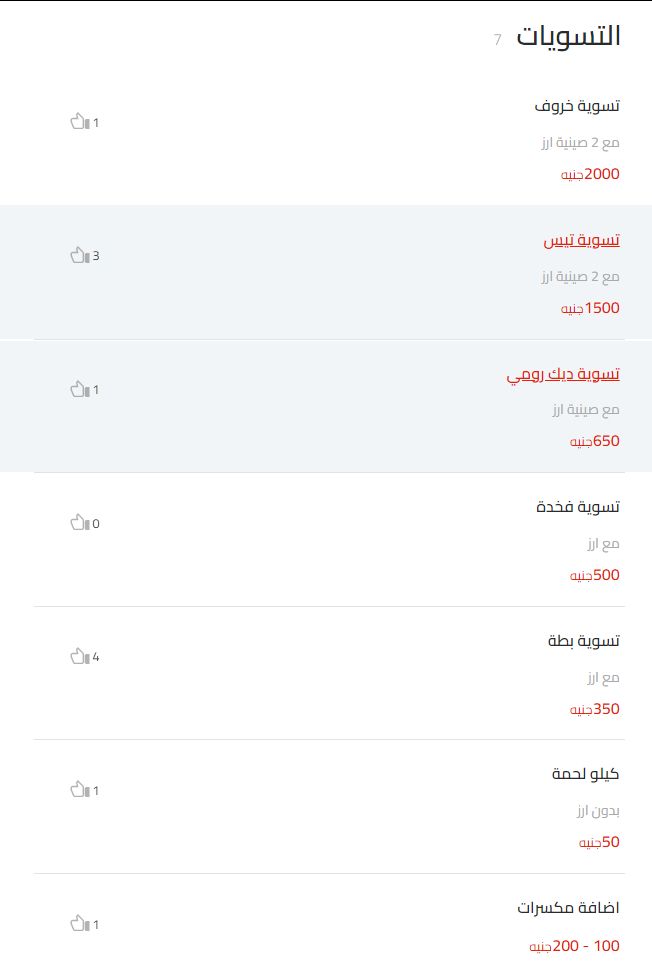Click the like counter showing 3
This screenshot has width=652, height=975.
[x=94, y=254]
